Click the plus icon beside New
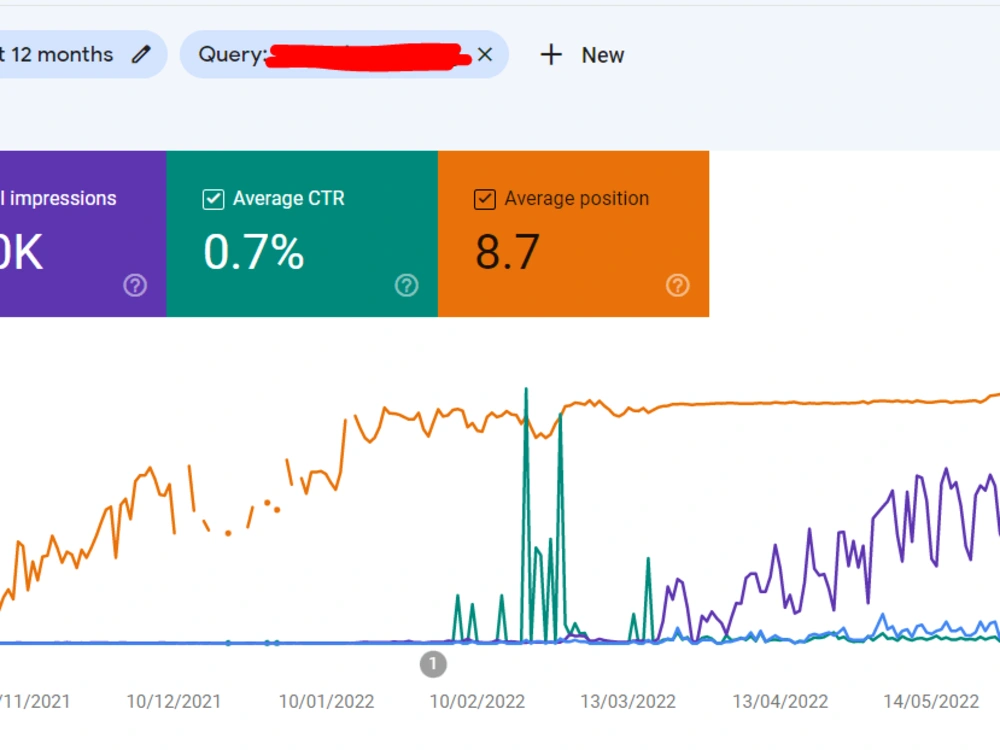 pos(551,55)
